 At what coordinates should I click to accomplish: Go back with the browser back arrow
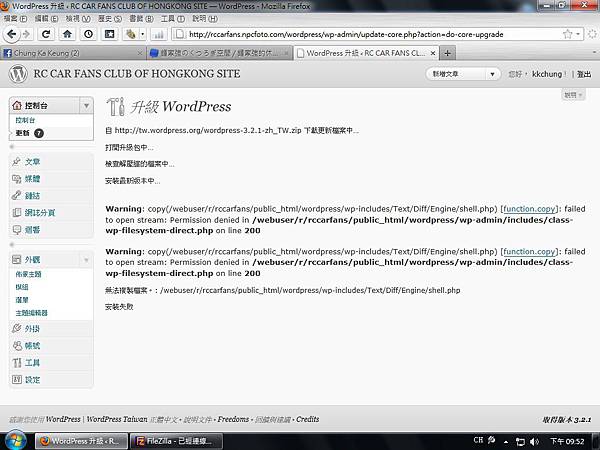11,34
